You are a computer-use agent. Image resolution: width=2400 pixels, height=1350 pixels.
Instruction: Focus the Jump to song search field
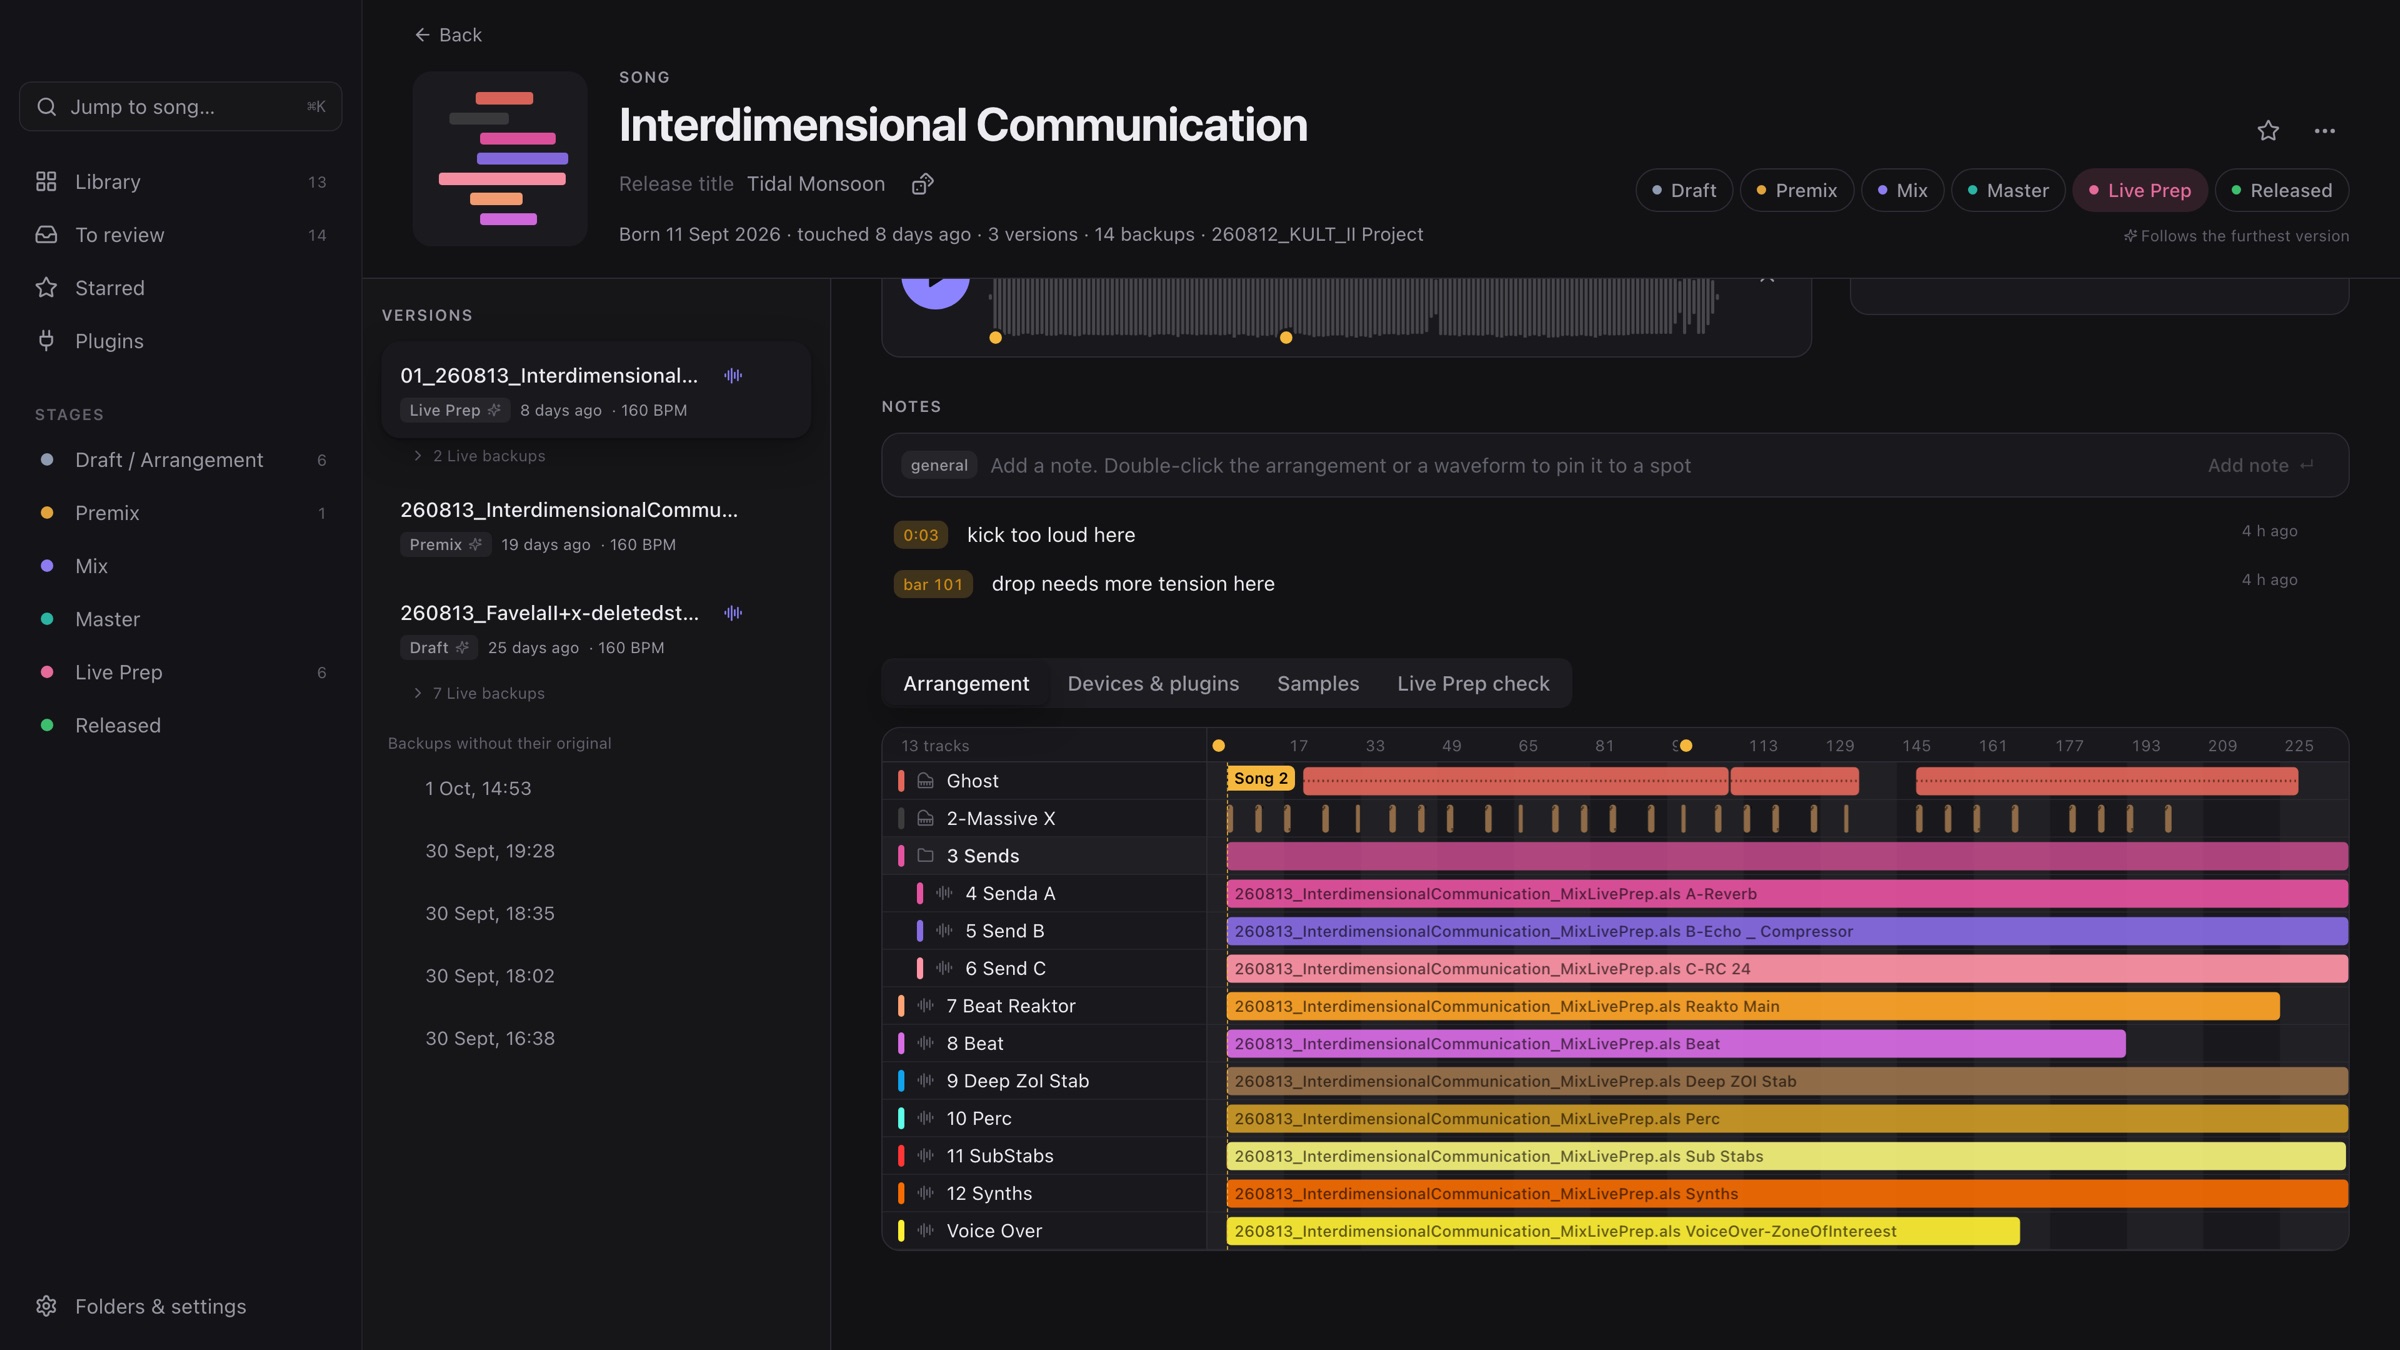[181, 107]
